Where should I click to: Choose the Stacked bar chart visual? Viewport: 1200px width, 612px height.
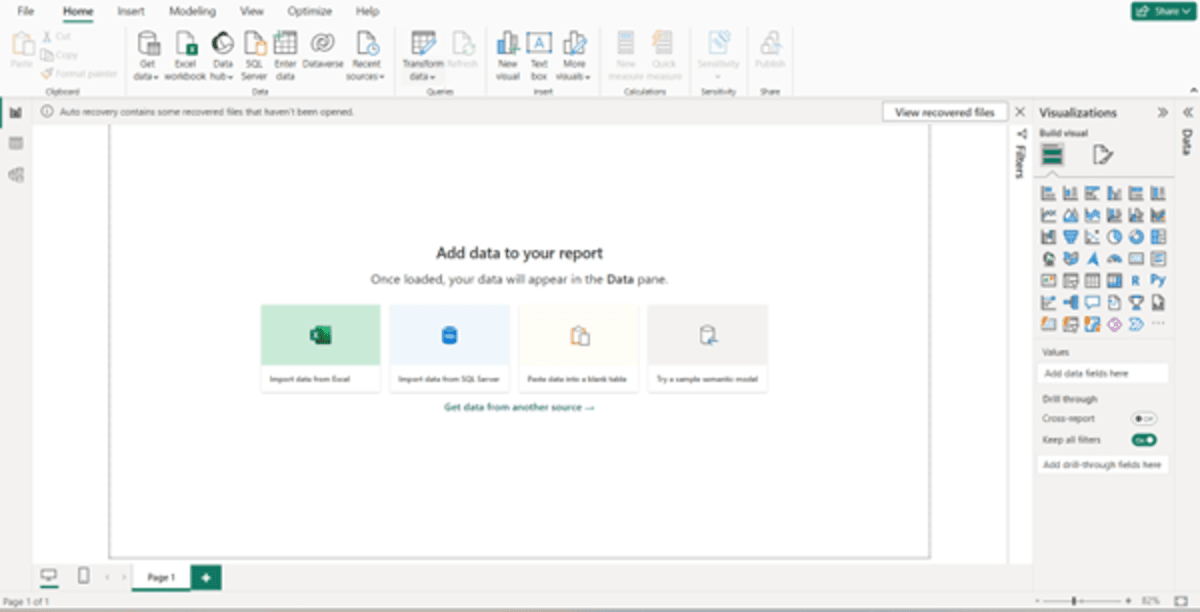click(1048, 193)
